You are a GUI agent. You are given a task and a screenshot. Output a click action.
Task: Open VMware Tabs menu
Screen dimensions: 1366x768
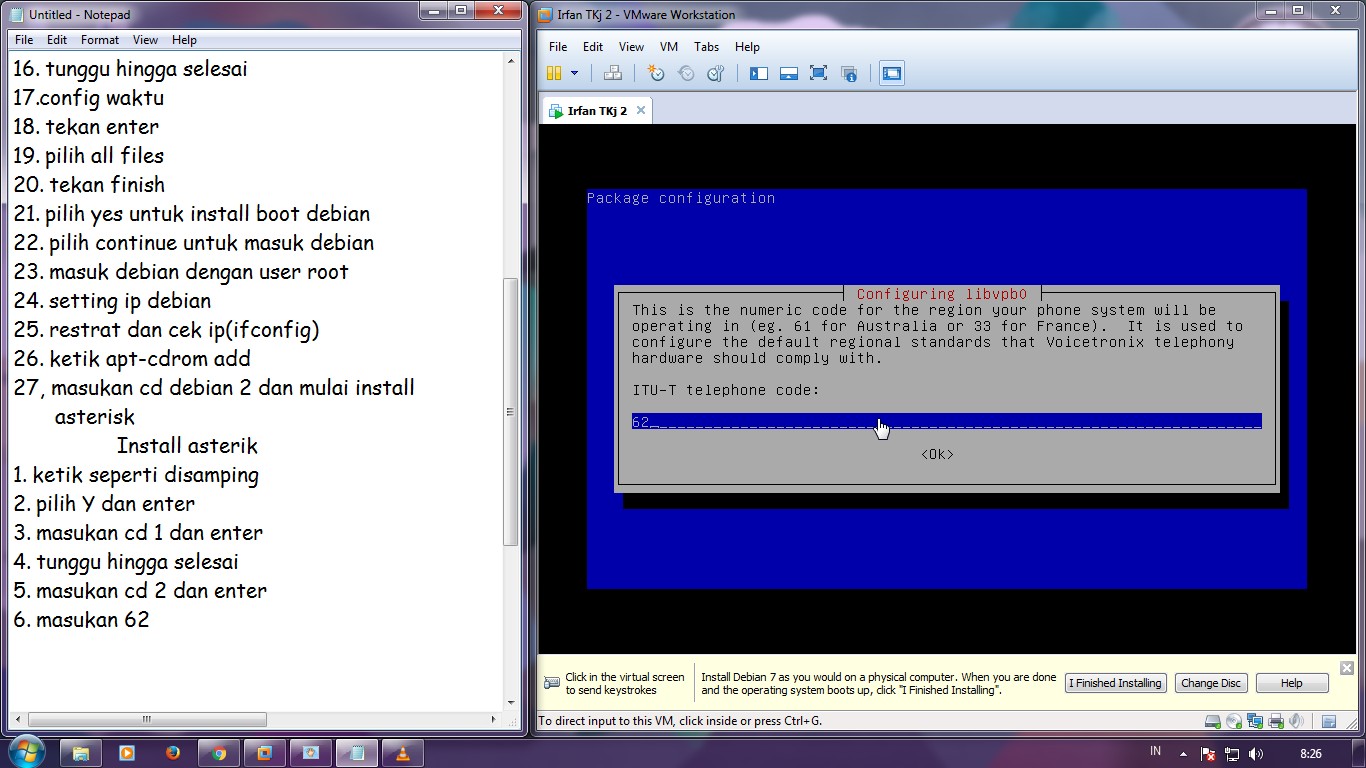[x=706, y=47]
